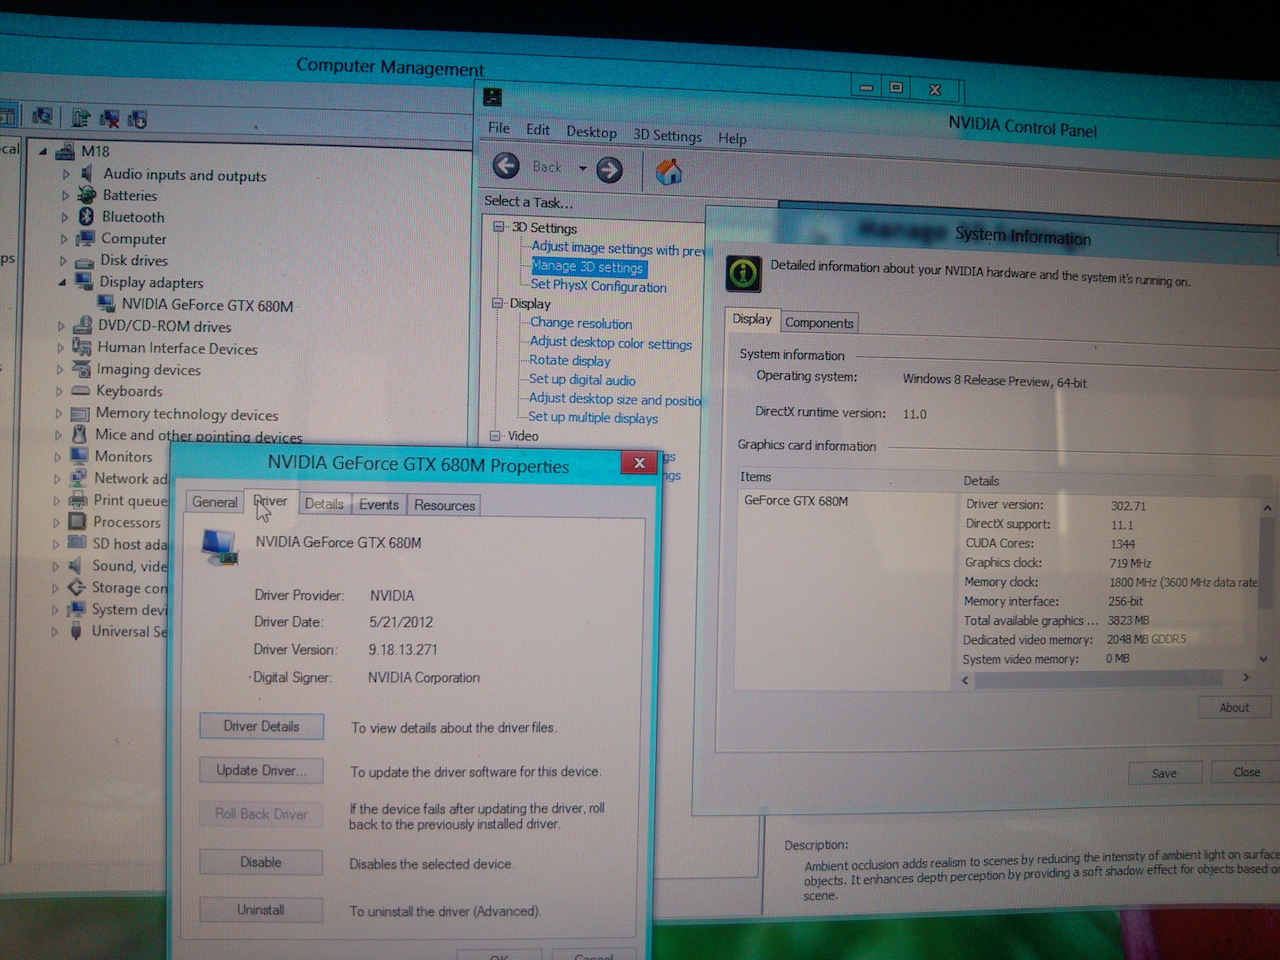
Task: Switch to Components tab in System Information
Action: [x=819, y=322]
